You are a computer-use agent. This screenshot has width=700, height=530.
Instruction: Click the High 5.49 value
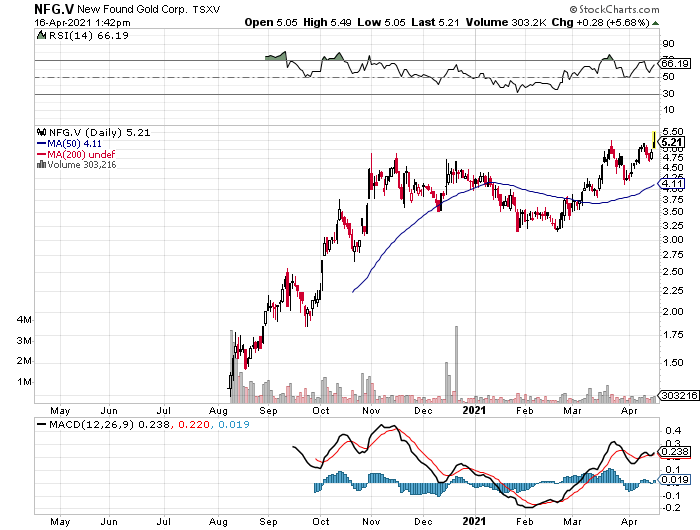pyautogui.click(x=327, y=22)
